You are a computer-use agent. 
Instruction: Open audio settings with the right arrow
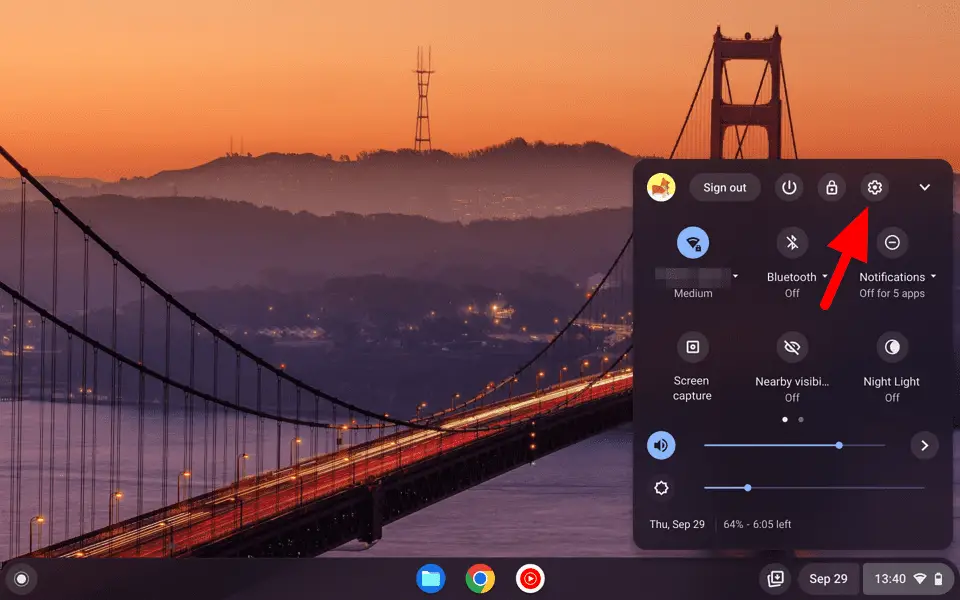coord(924,445)
